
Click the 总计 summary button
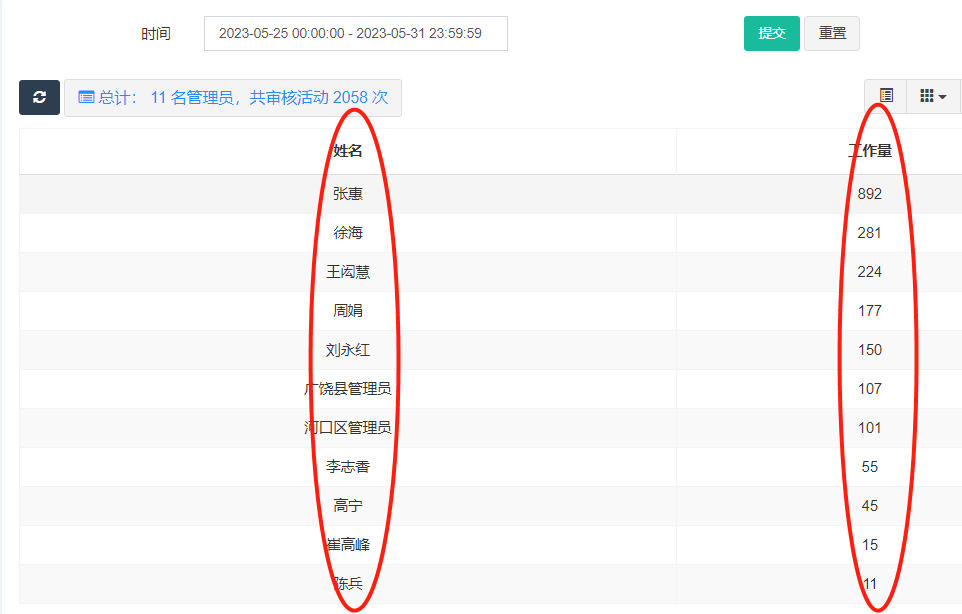point(233,98)
